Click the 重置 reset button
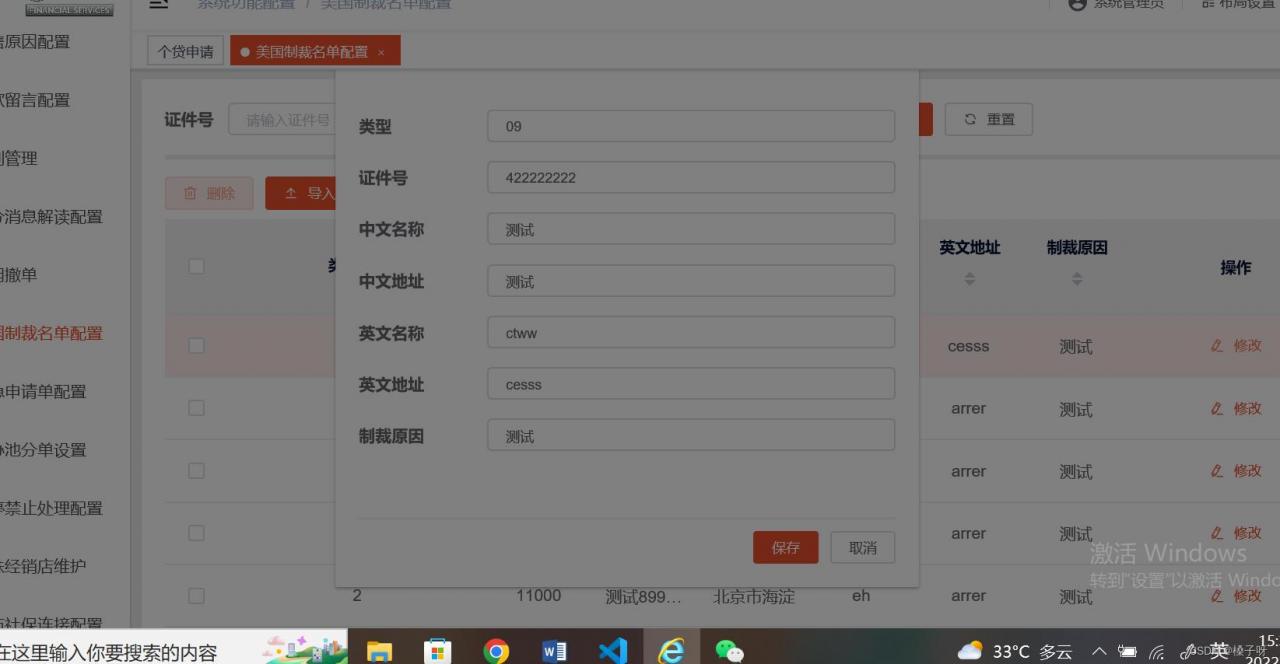Screen dimensions: 1280x664 (989, 119)
